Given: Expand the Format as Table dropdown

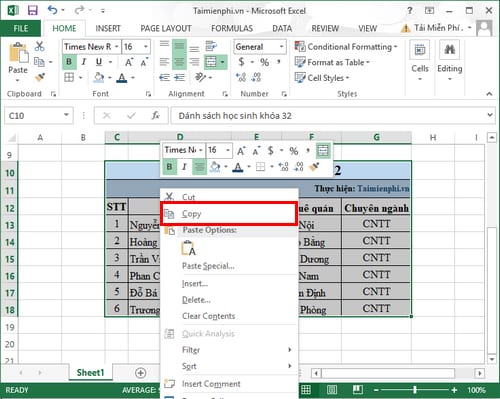Looking at the screenshot, I should [x=368, y=62].
